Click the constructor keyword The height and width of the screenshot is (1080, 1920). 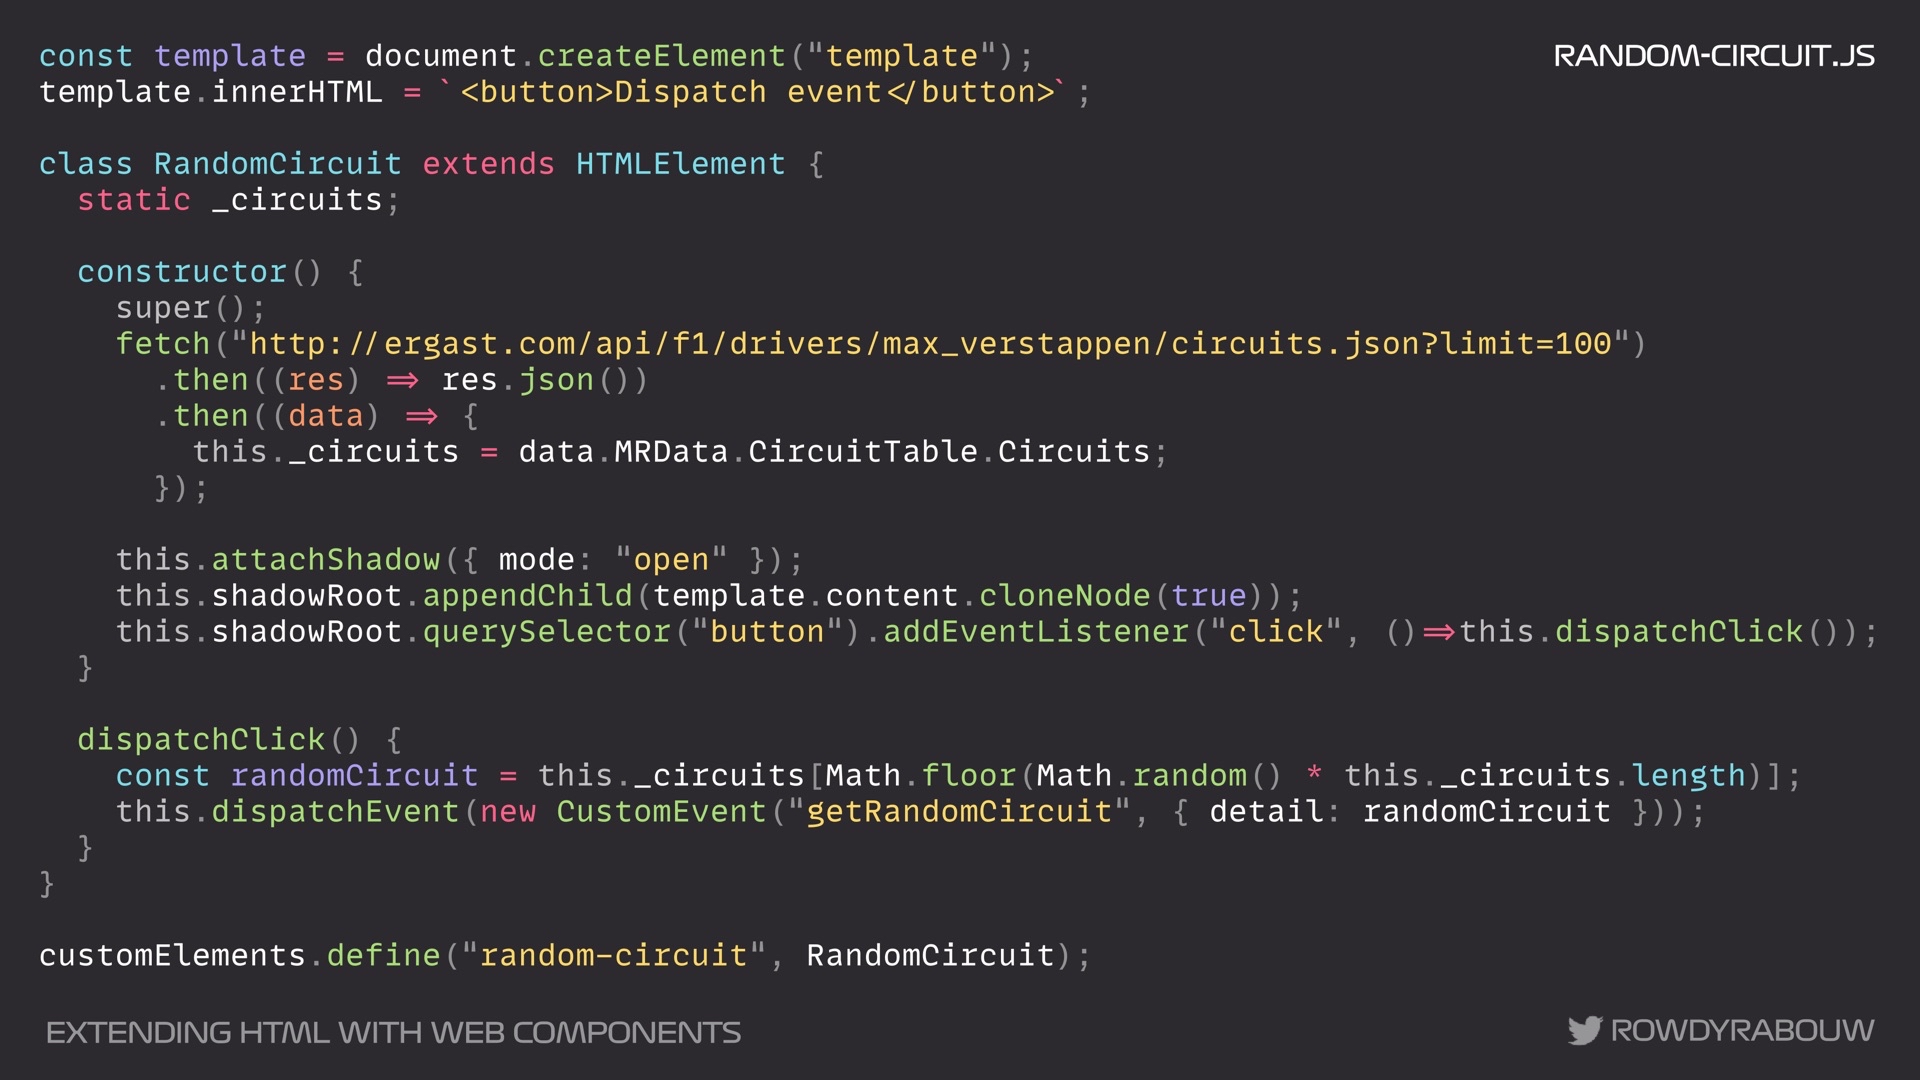pyautogui.click(x=182, y=272)
